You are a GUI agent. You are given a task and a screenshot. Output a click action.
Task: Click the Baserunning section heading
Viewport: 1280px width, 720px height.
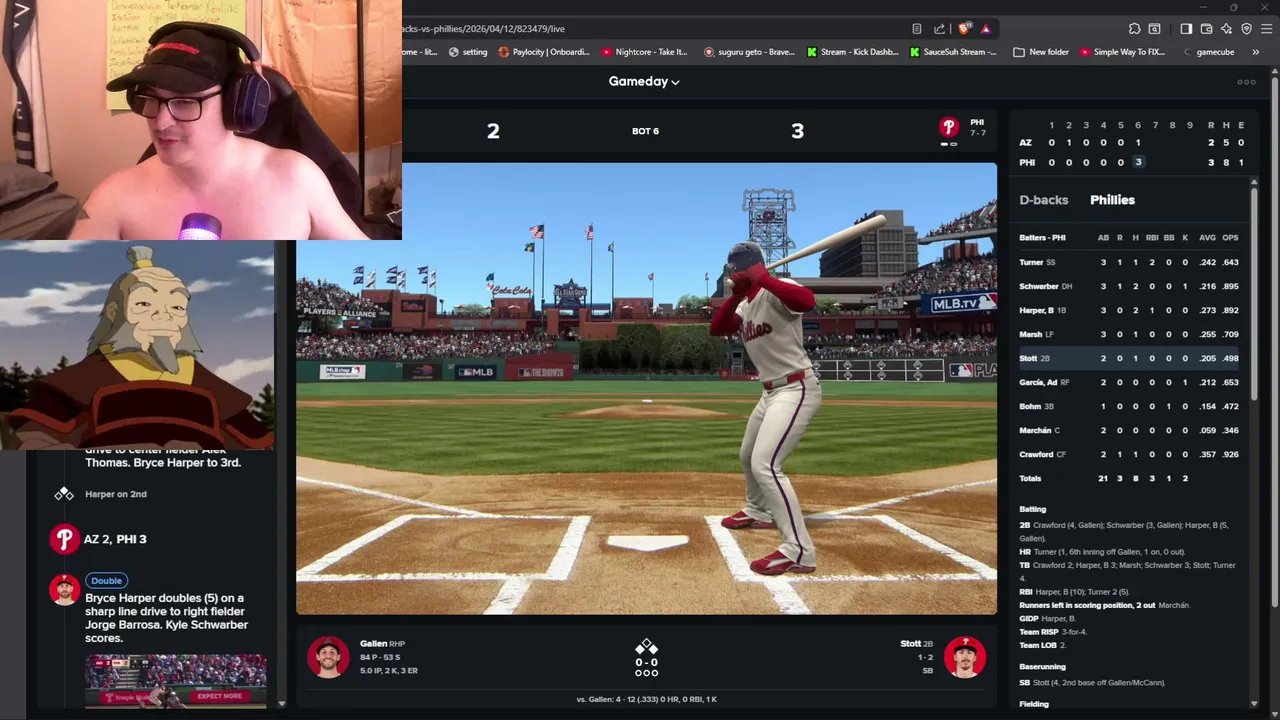click(1042, 667)
